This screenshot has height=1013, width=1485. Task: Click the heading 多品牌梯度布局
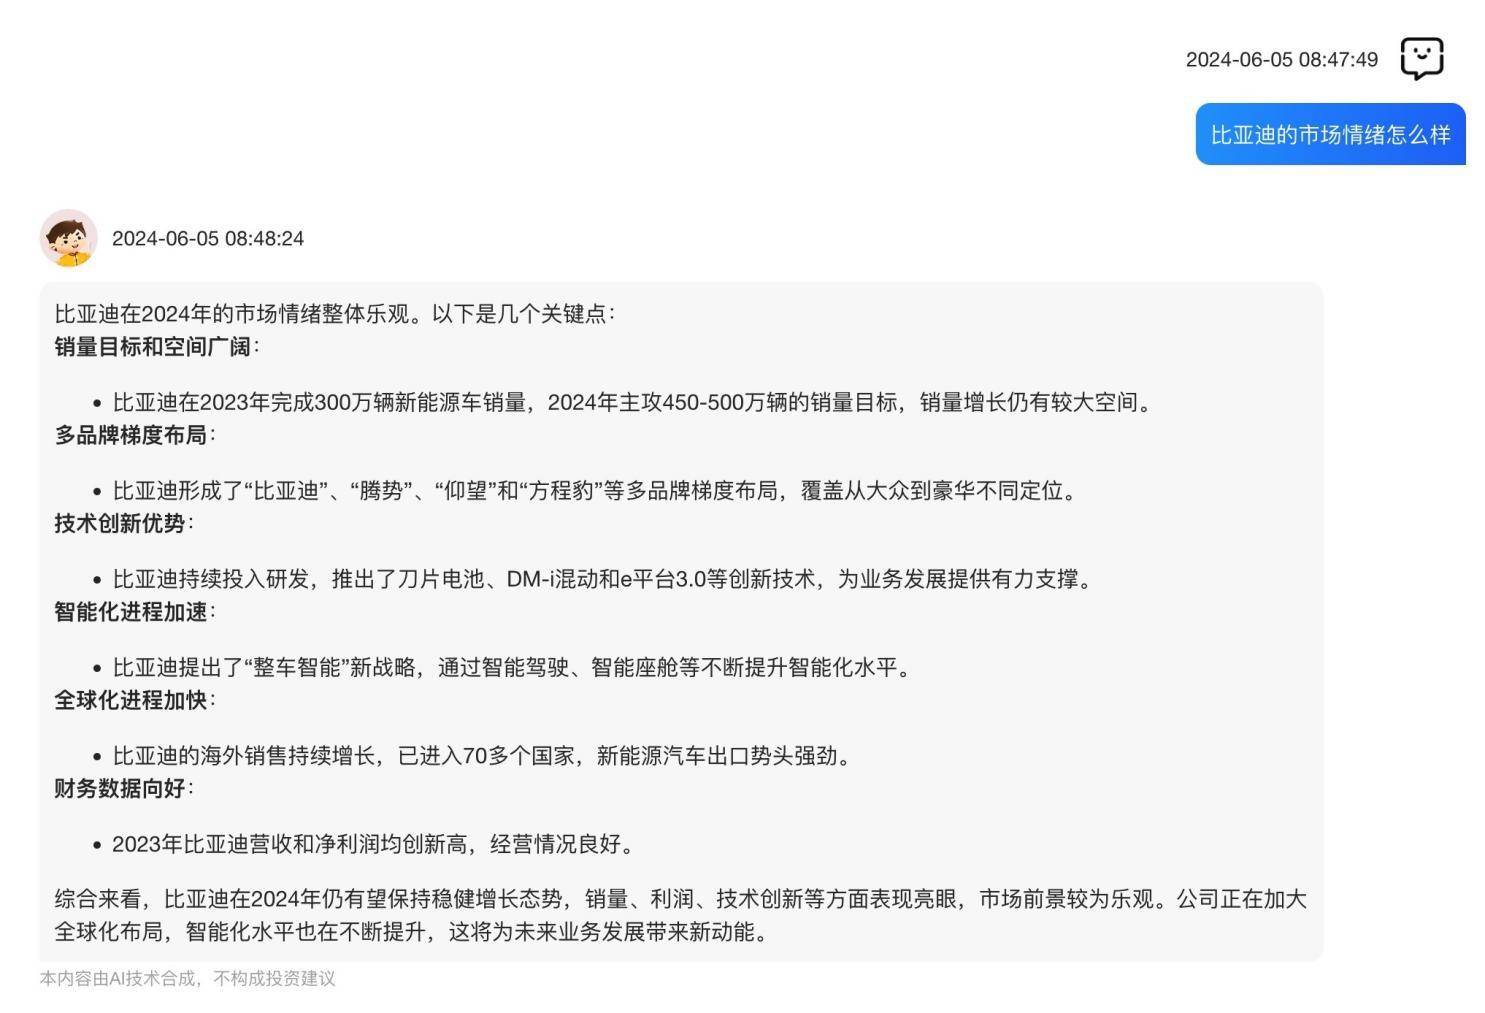131,435
